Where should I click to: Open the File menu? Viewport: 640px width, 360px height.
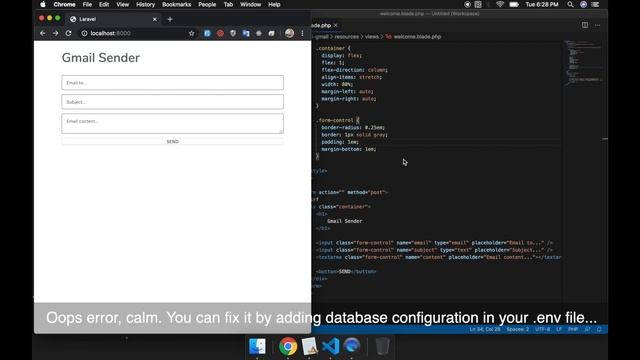[87, 4]
